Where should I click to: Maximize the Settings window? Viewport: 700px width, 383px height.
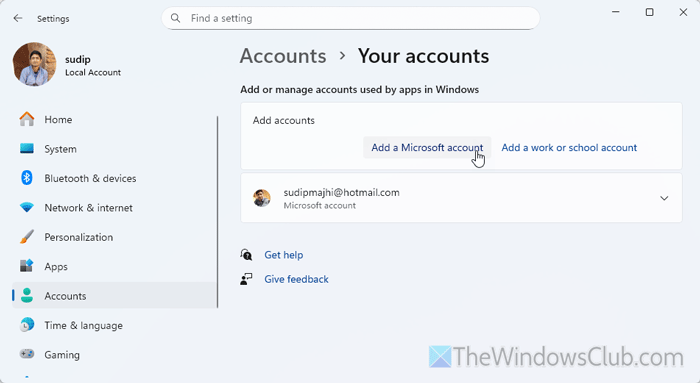click(650, 12)
